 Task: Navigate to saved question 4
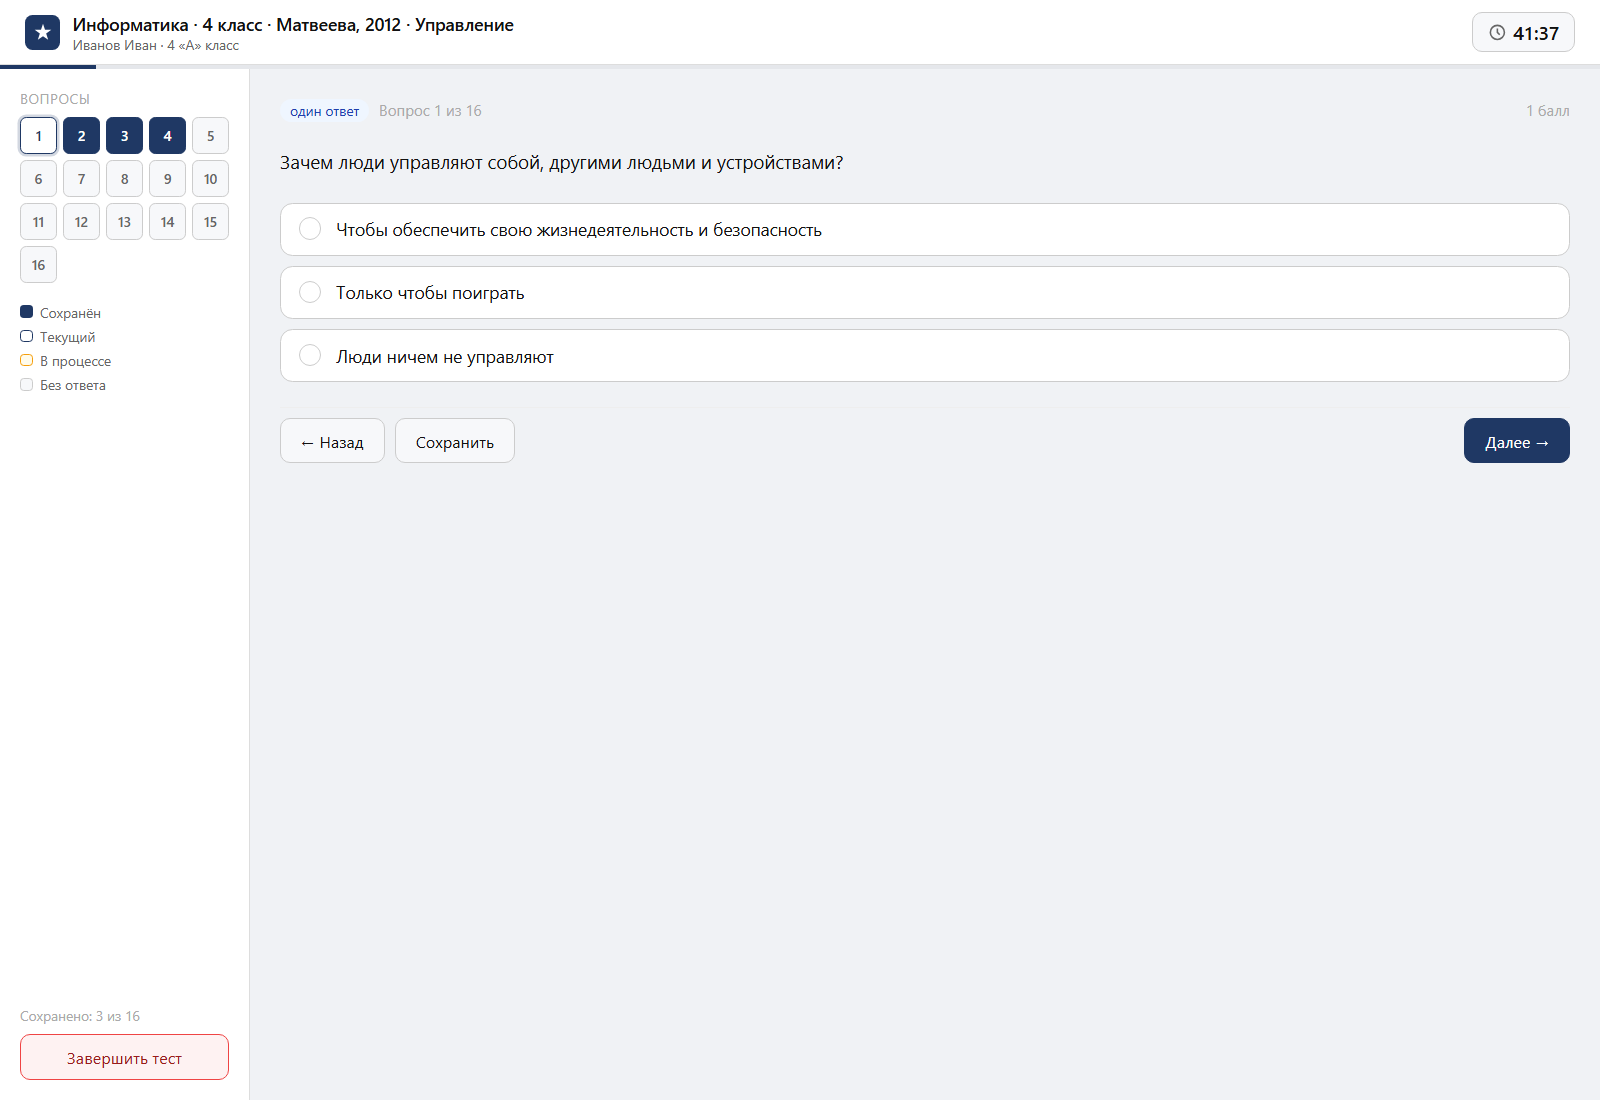(x=167, y=136)
